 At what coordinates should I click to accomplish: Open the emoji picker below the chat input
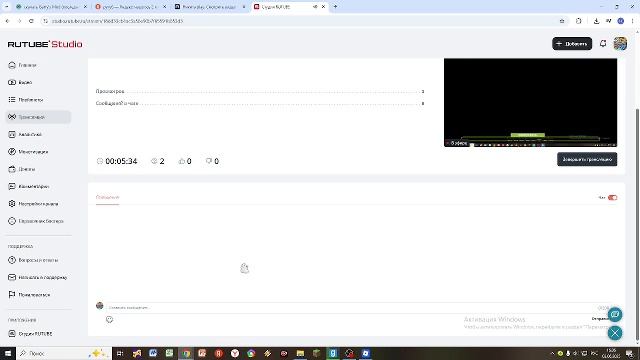pyautogui.click(x=109, y=320)
